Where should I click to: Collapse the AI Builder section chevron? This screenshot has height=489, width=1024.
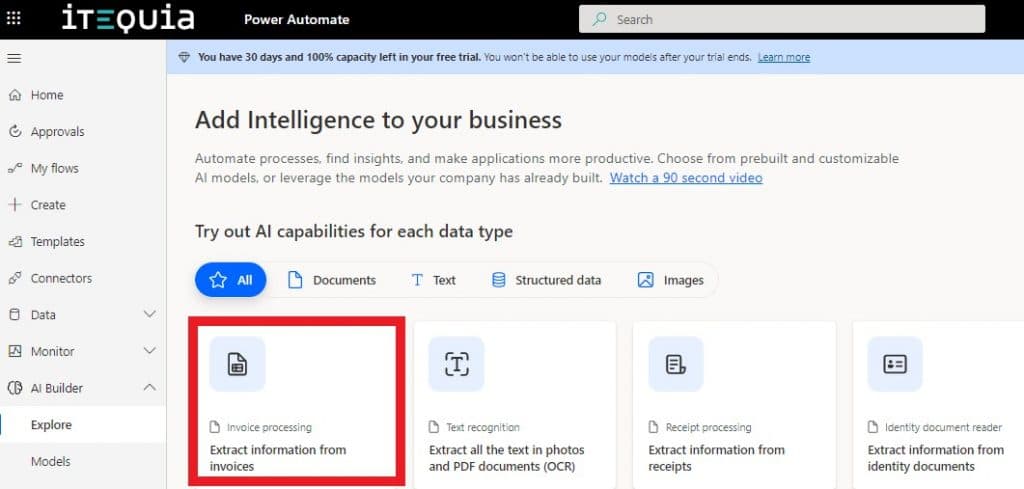[150, 388]
